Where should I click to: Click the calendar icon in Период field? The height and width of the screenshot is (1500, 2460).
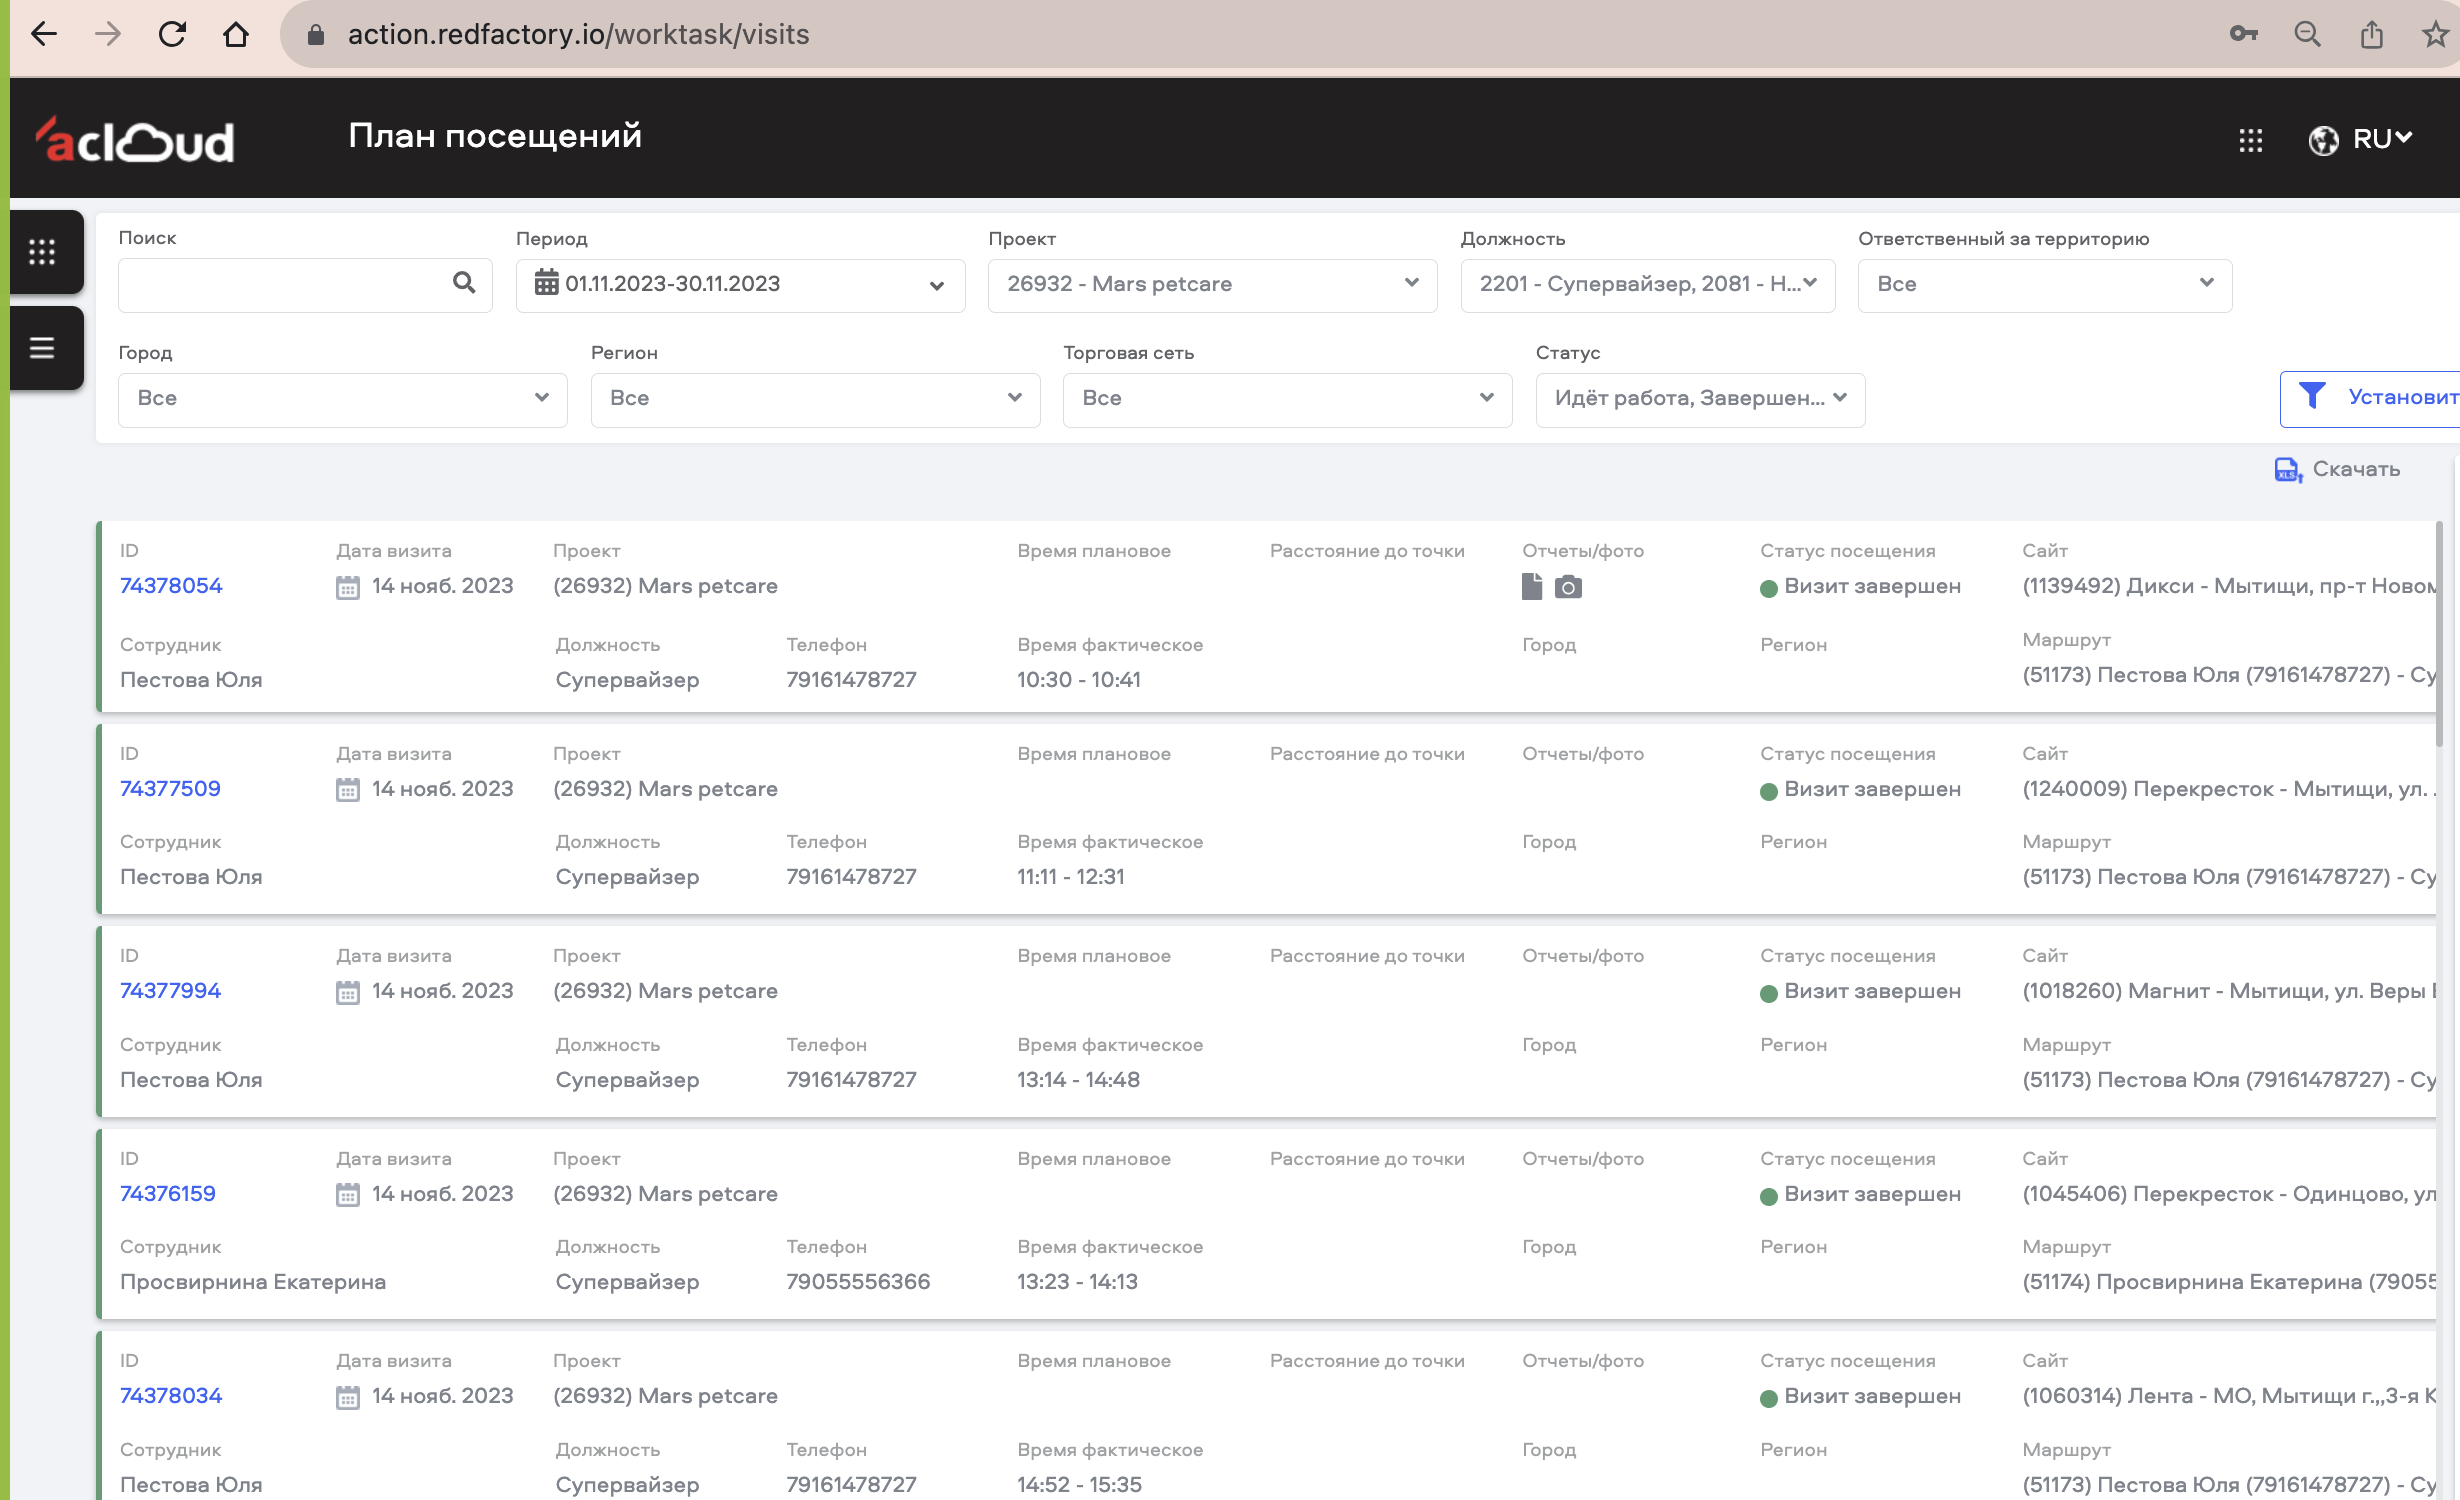coord(546,283)
